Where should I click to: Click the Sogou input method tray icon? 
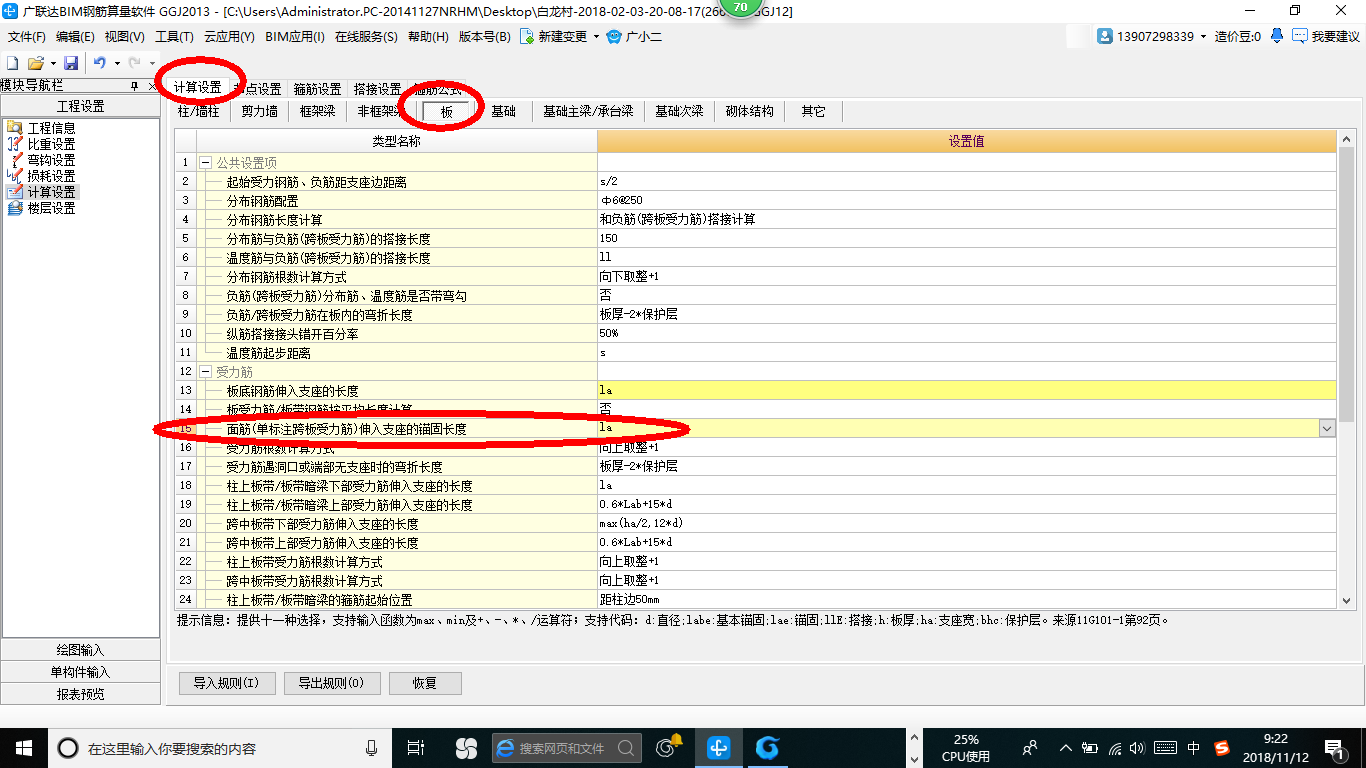pyautogui.click(x=1222, y=747)
